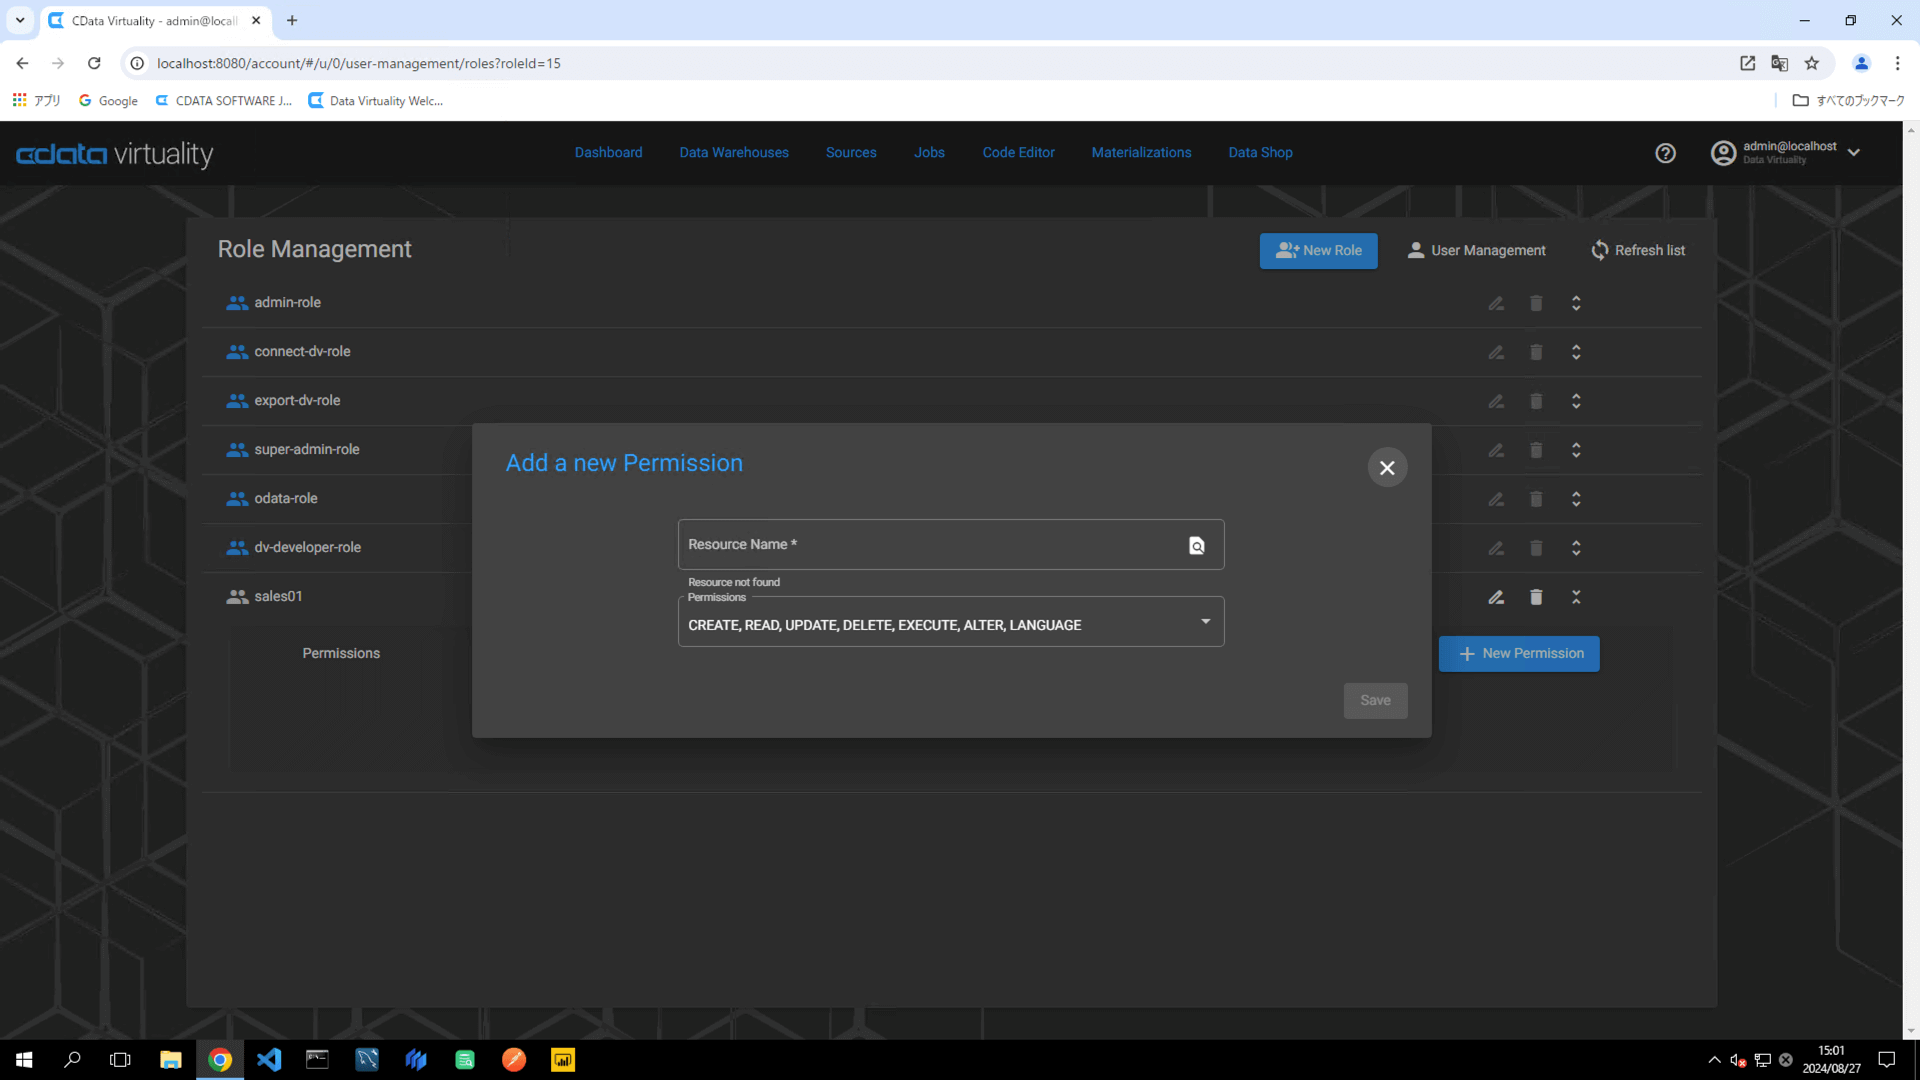Click the edit pencil for sales01
The height and width of the screenshot is (1080, 1920).
pos(1496,597)
